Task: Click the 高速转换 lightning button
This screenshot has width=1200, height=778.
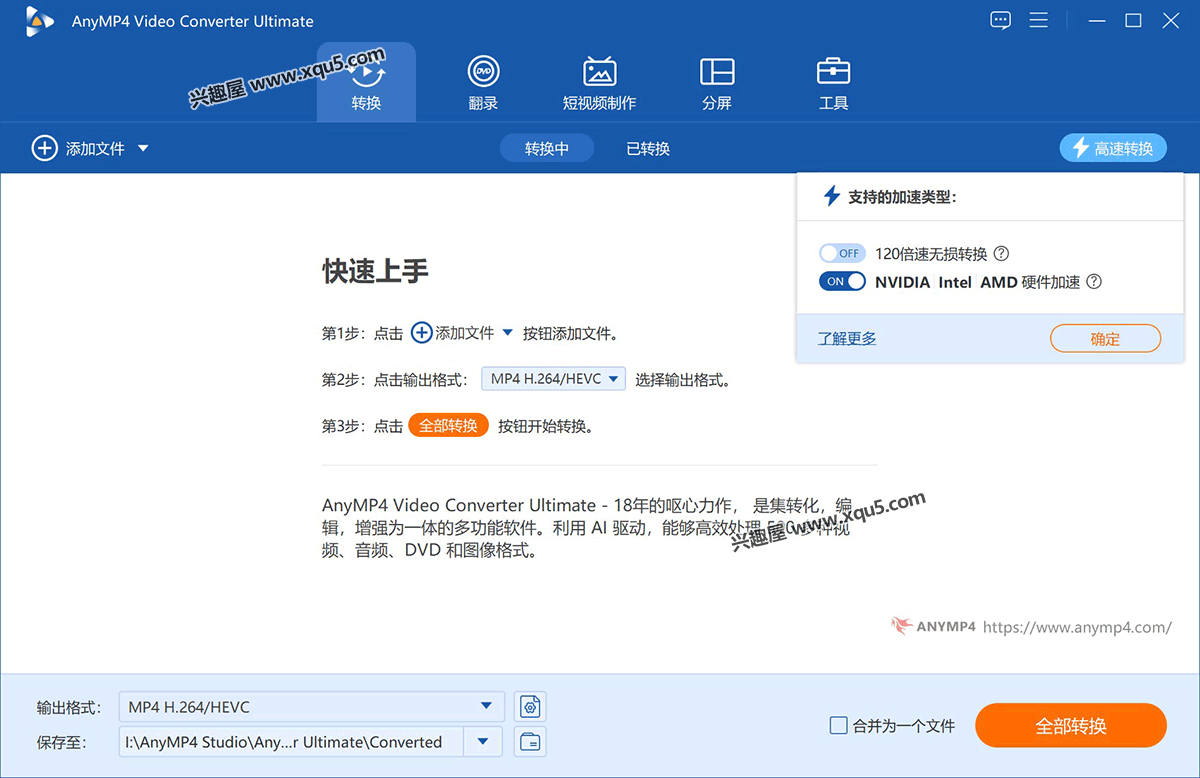Action: pyautogui.click(x=1113, y=148)
